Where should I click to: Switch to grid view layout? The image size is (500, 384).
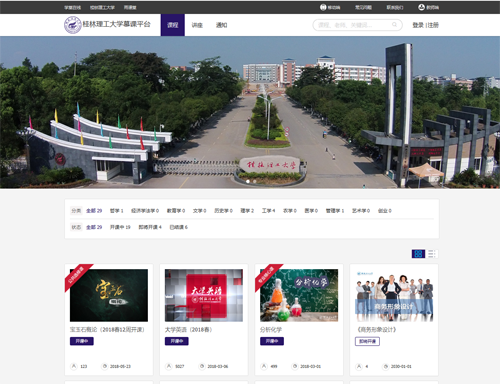pyautogui.click(x=418, y=254)
